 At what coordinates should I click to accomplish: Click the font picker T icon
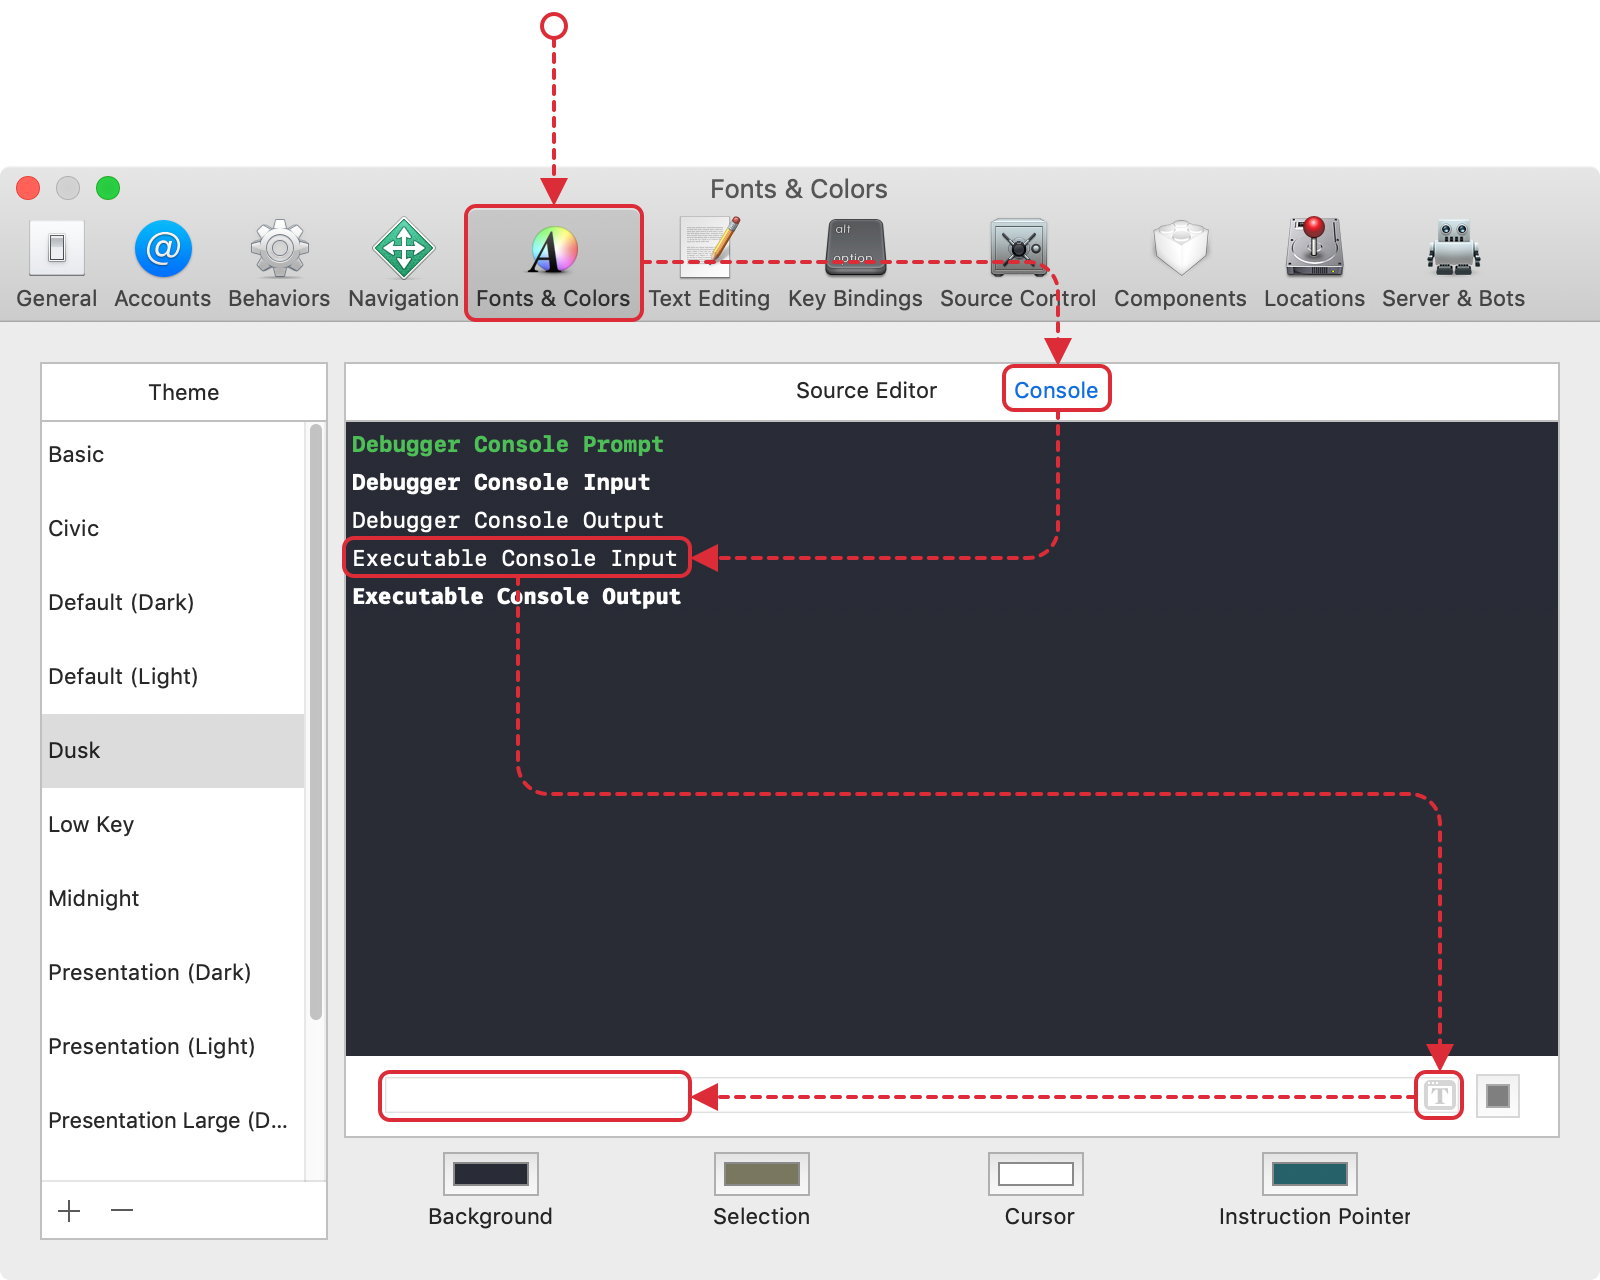coord(1439,1096)
